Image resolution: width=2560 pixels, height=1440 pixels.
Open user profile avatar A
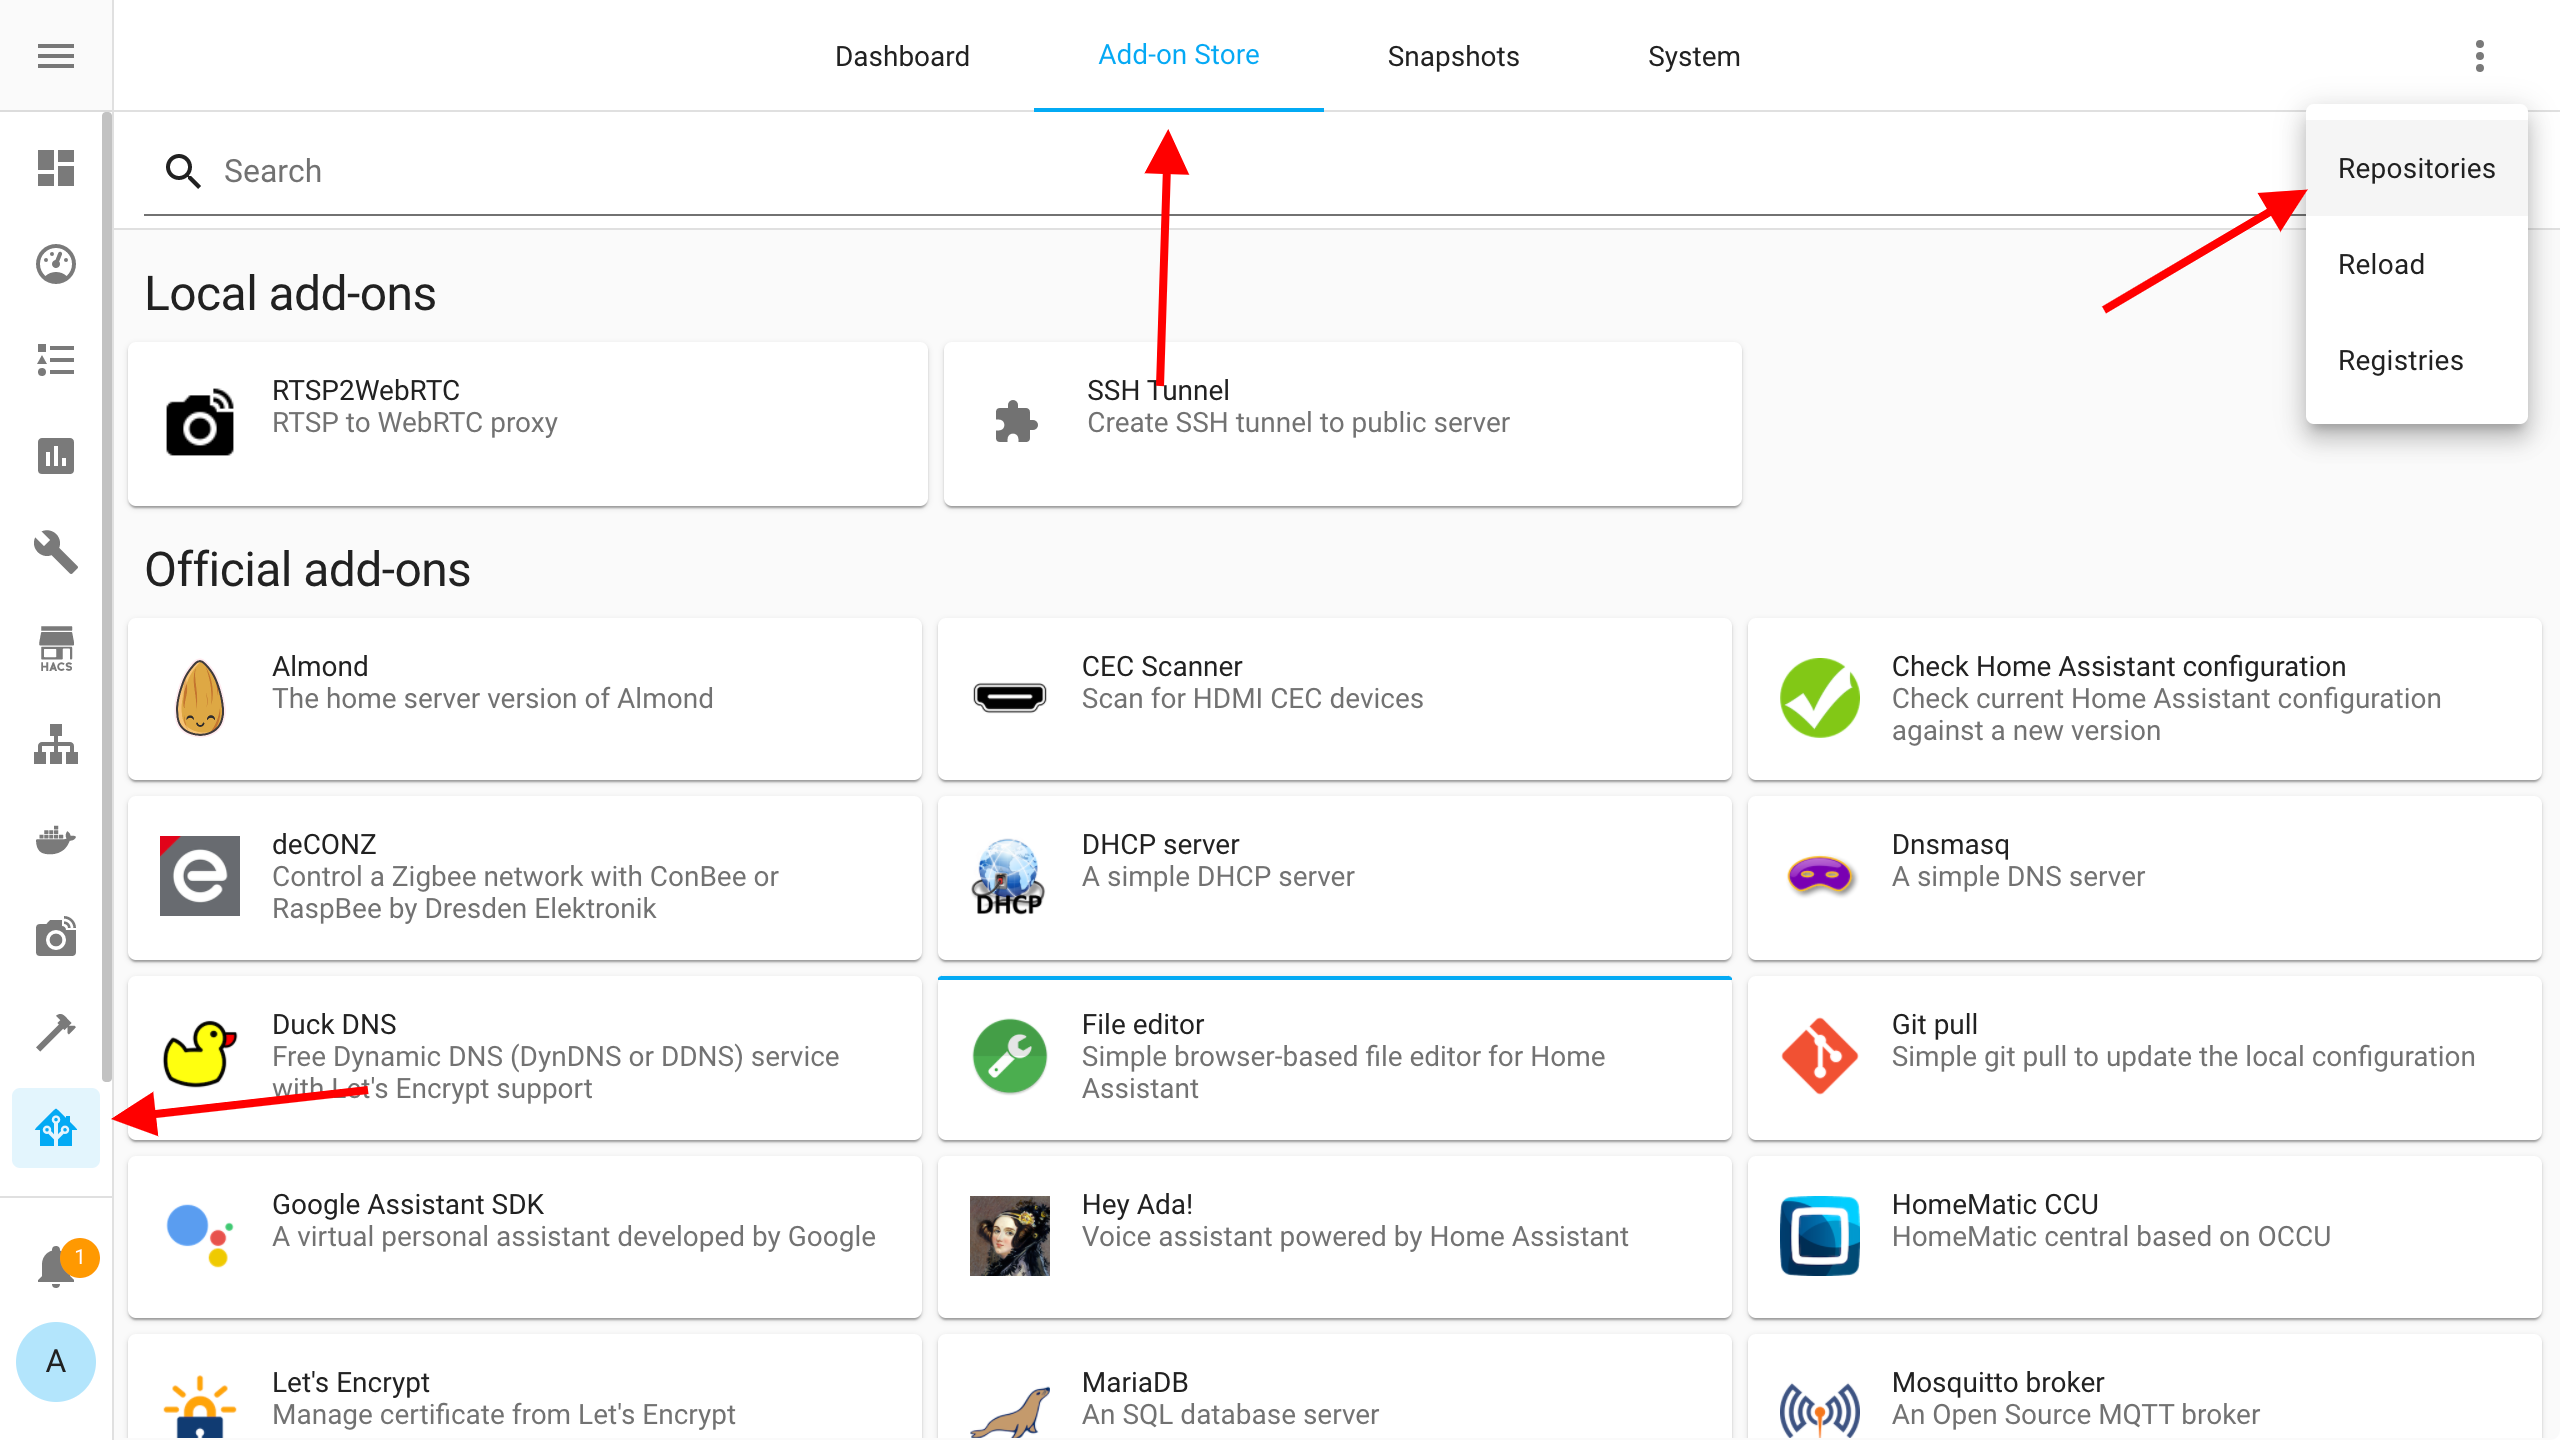[x=56, y=1362]
